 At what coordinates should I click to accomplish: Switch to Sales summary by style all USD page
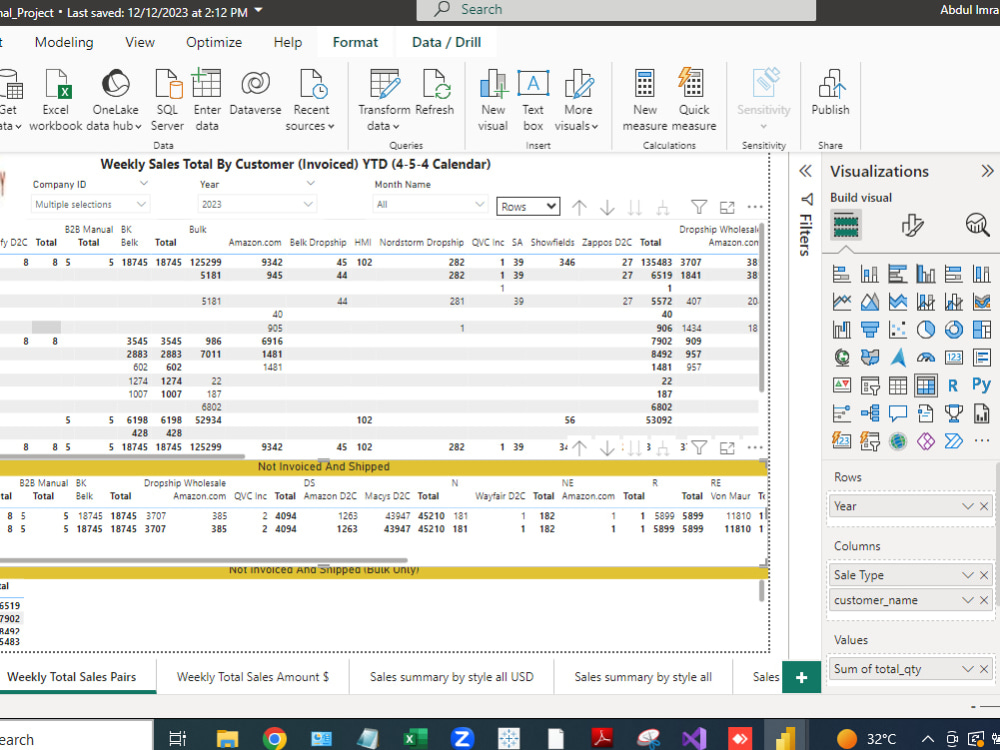tap(452, 677)
